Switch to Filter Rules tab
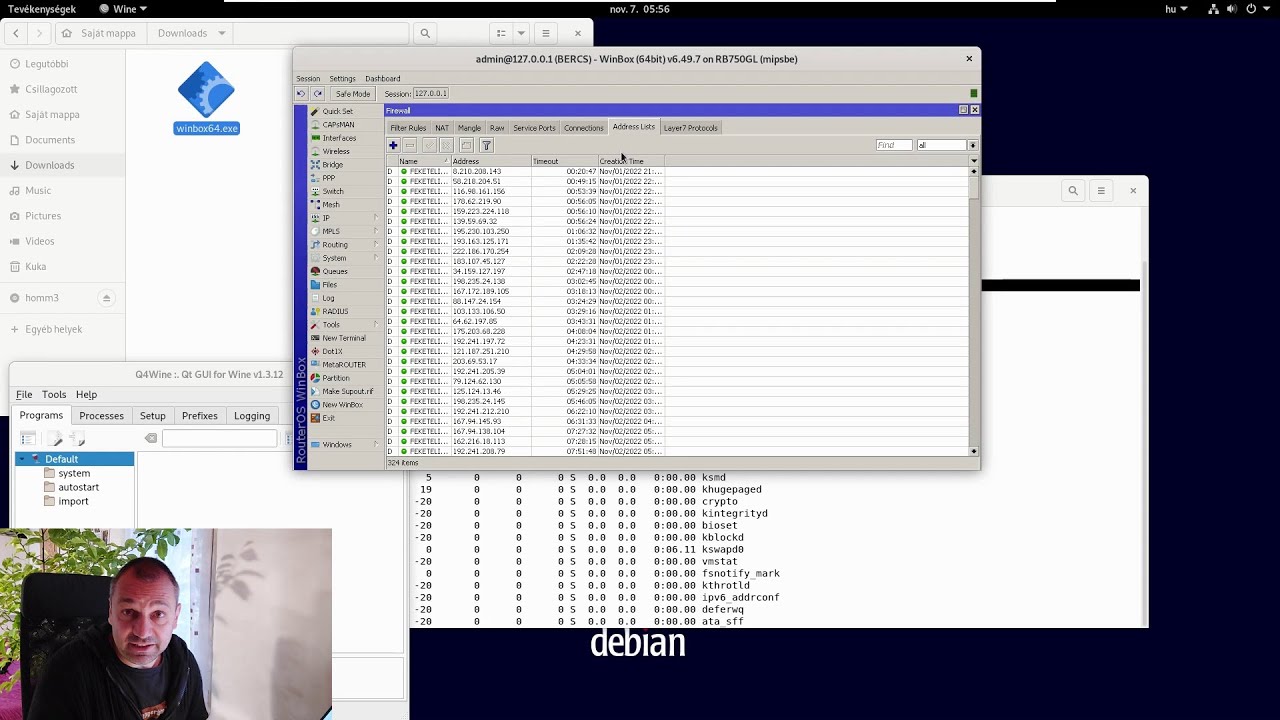Viewport: 1280px width, 720px height. [x=408, y=128]
